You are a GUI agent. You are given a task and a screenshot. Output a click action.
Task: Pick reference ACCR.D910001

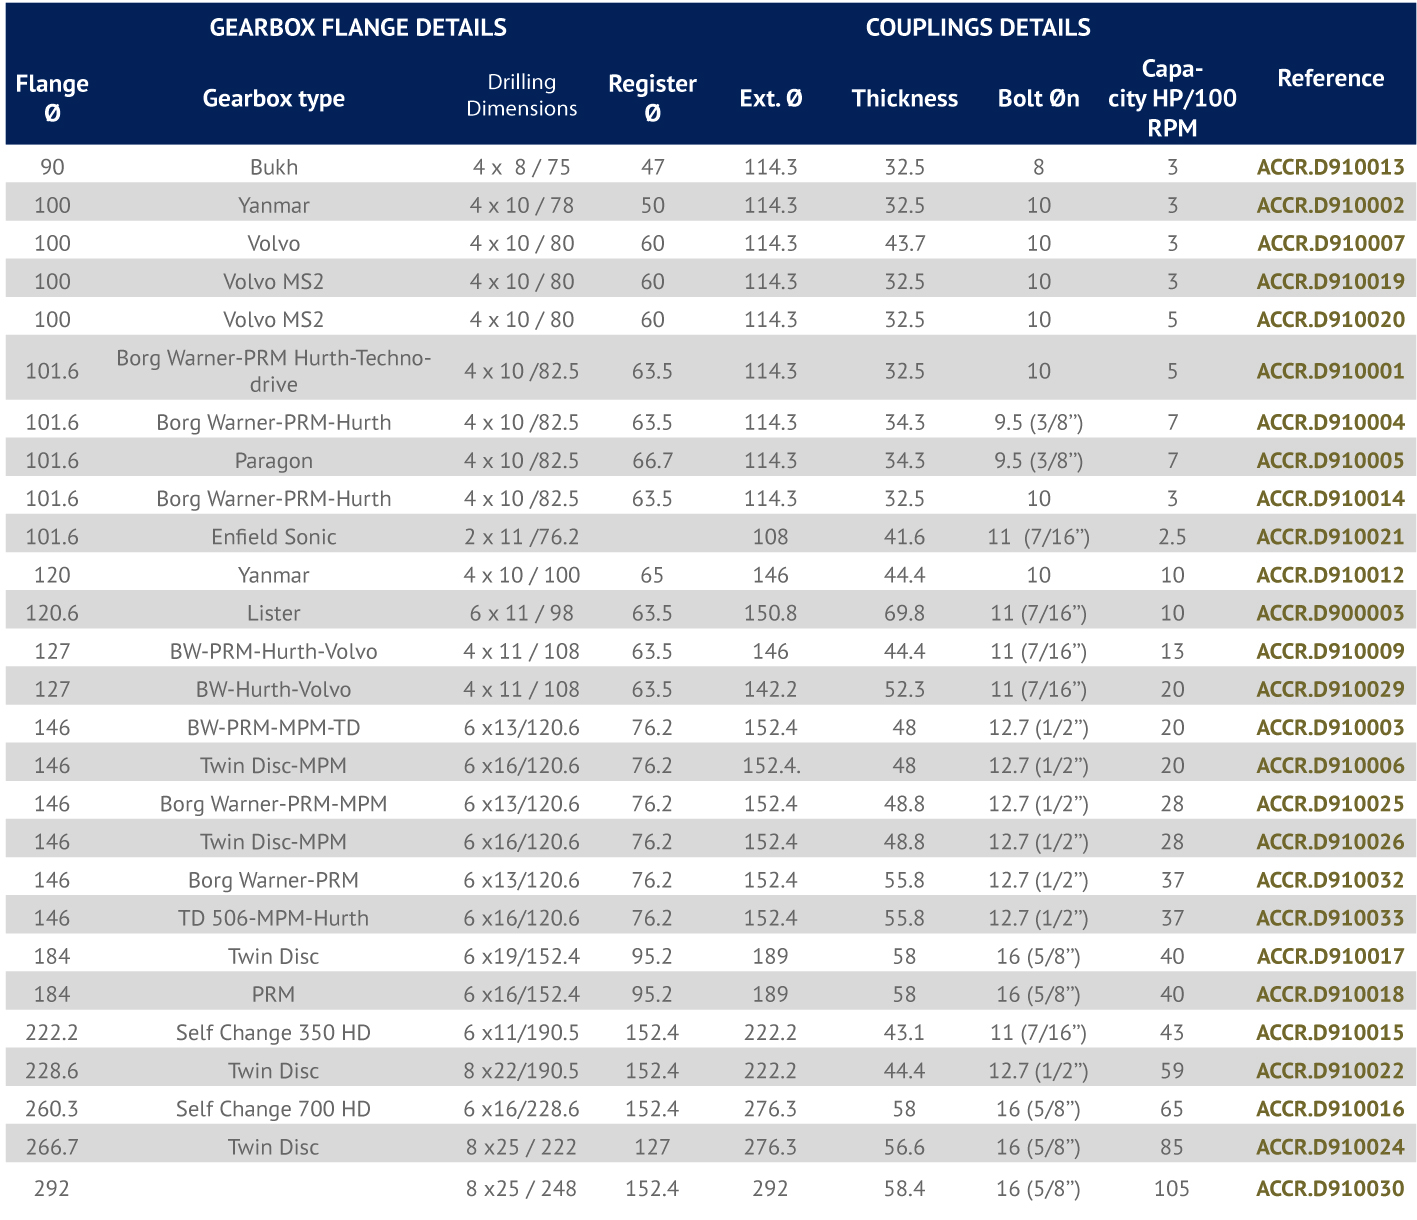(x=1331, y=371)
